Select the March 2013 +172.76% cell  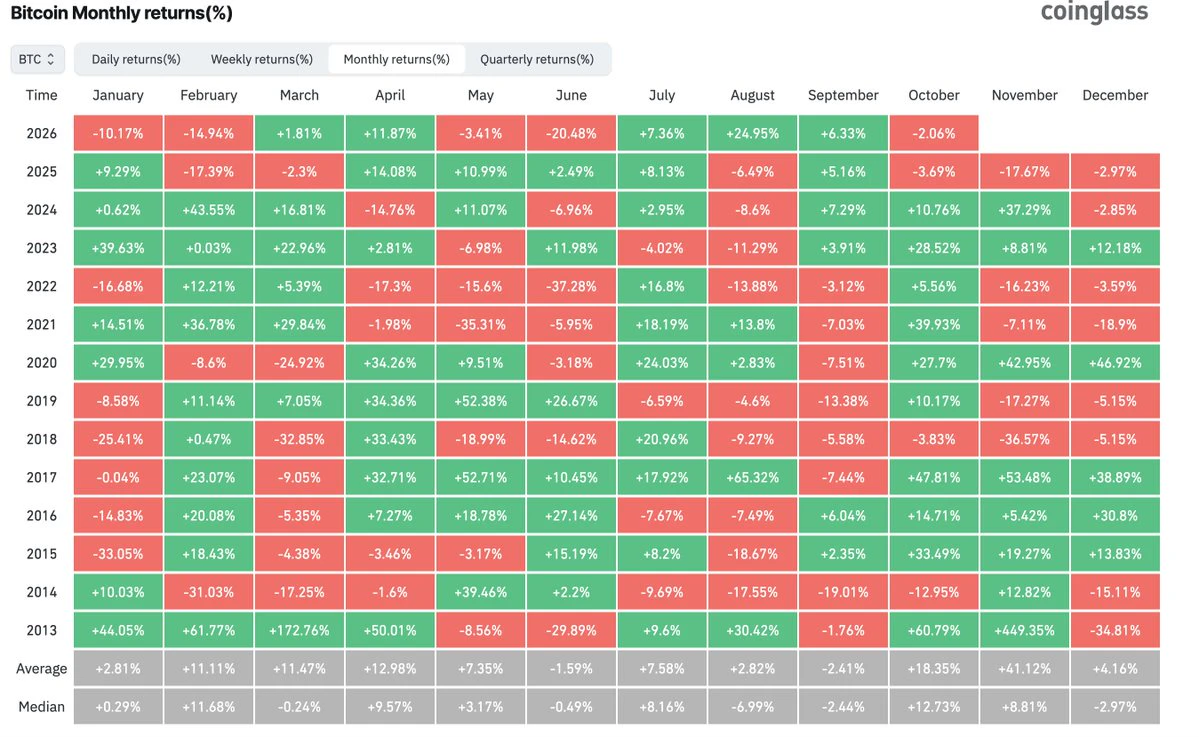pos(299,631)
